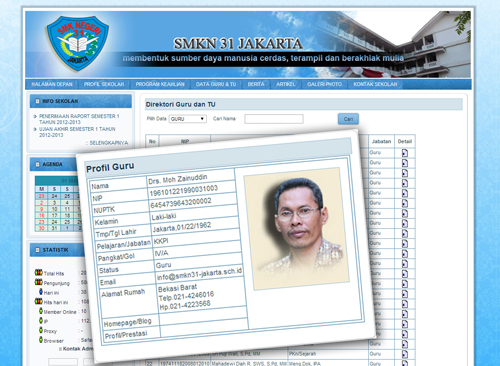Open the detail icon in the PKn/Sejarah row
500x366 pixels.
click(405, 354)
